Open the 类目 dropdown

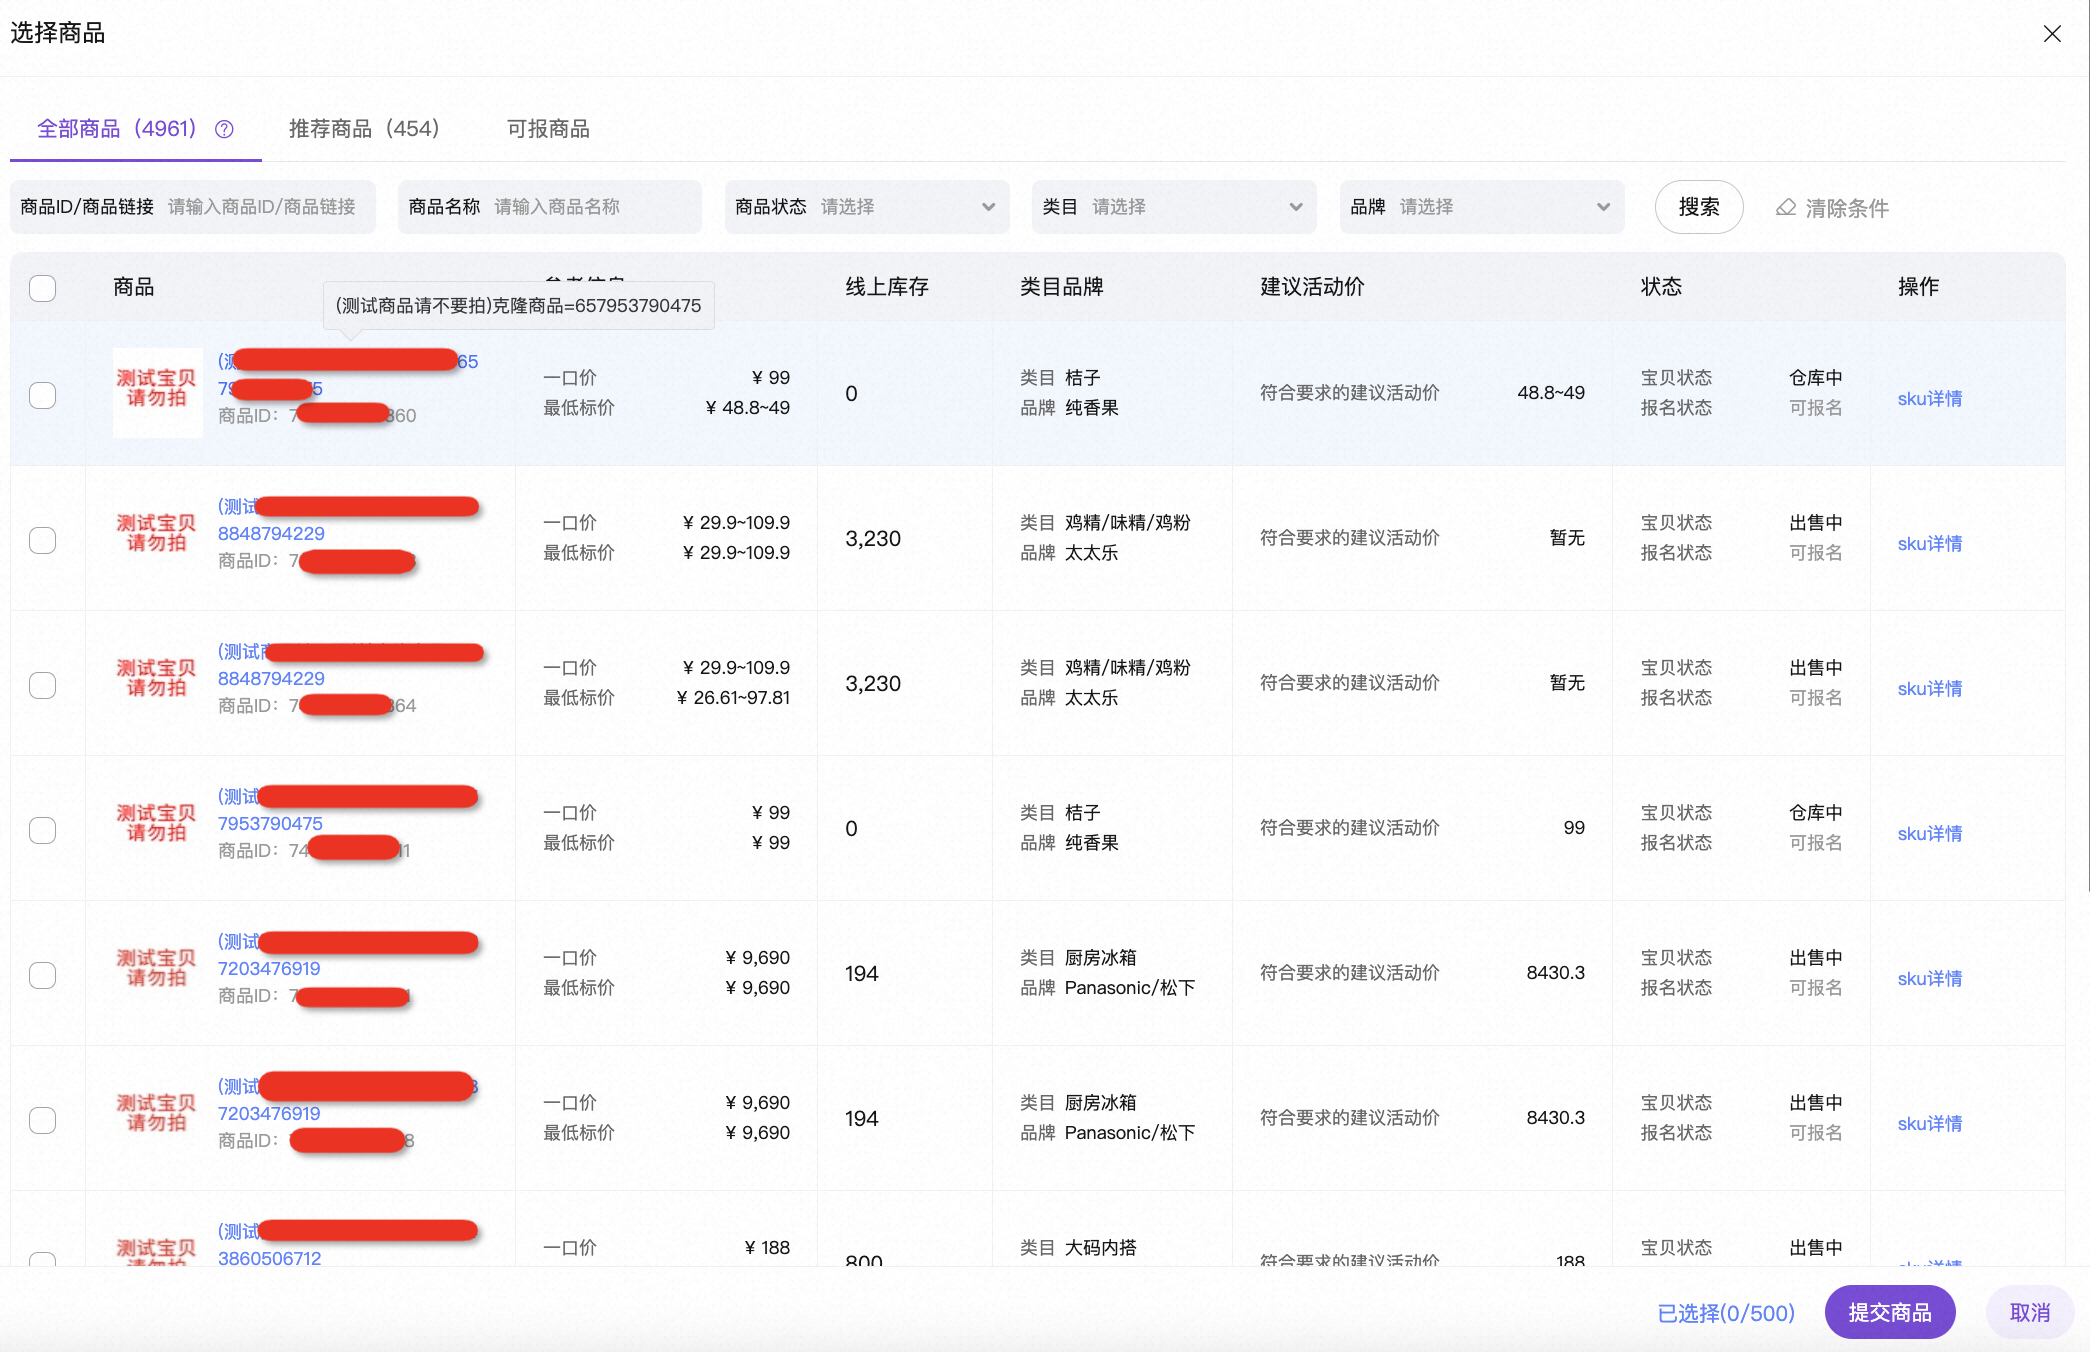[x=1174, y=207]
